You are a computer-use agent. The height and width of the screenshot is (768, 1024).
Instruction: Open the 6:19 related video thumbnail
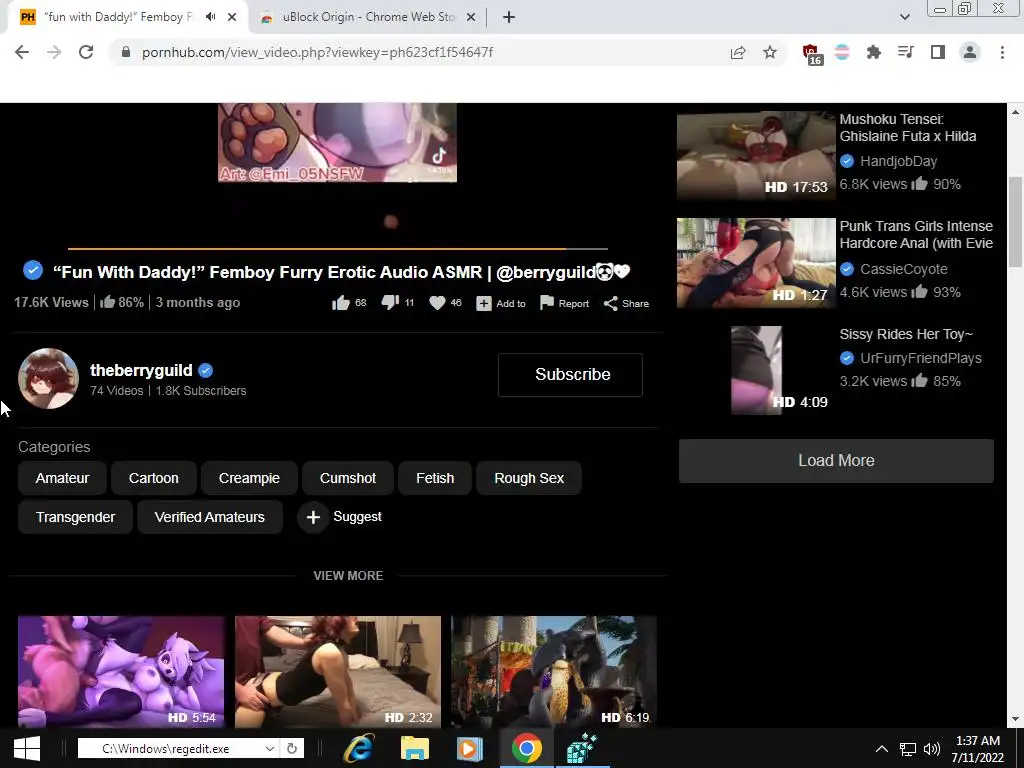pyautogui.click(x=554, y=671)
